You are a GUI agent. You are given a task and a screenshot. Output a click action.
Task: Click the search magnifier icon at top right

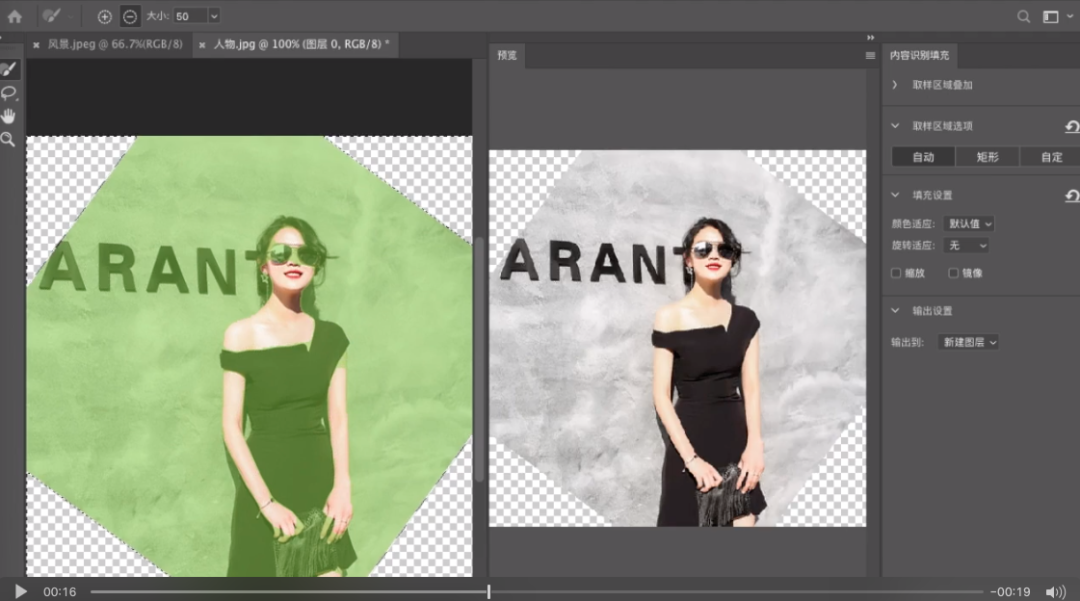[x=1024, y=16]
